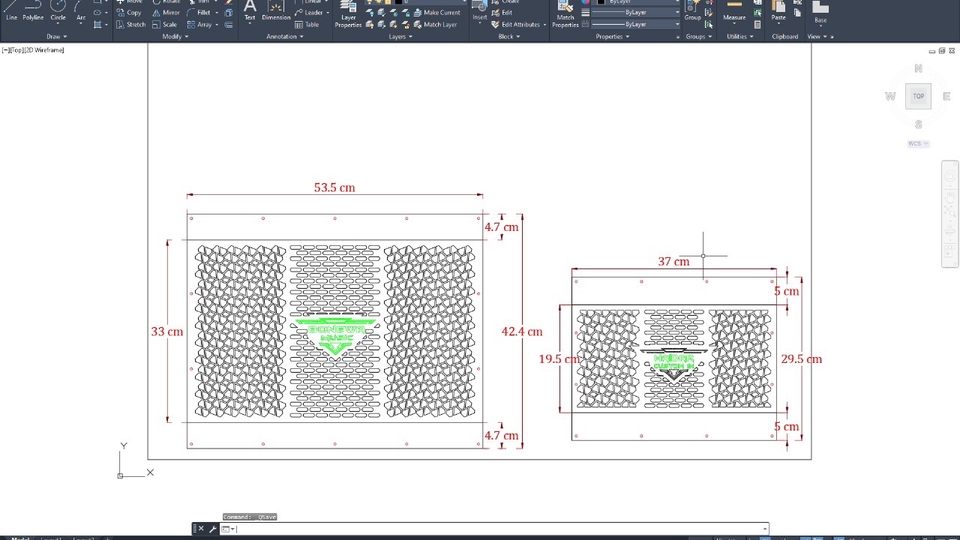Screen dimensions: 960x540
Task: Start the Array command
Action: coord(200,24)
